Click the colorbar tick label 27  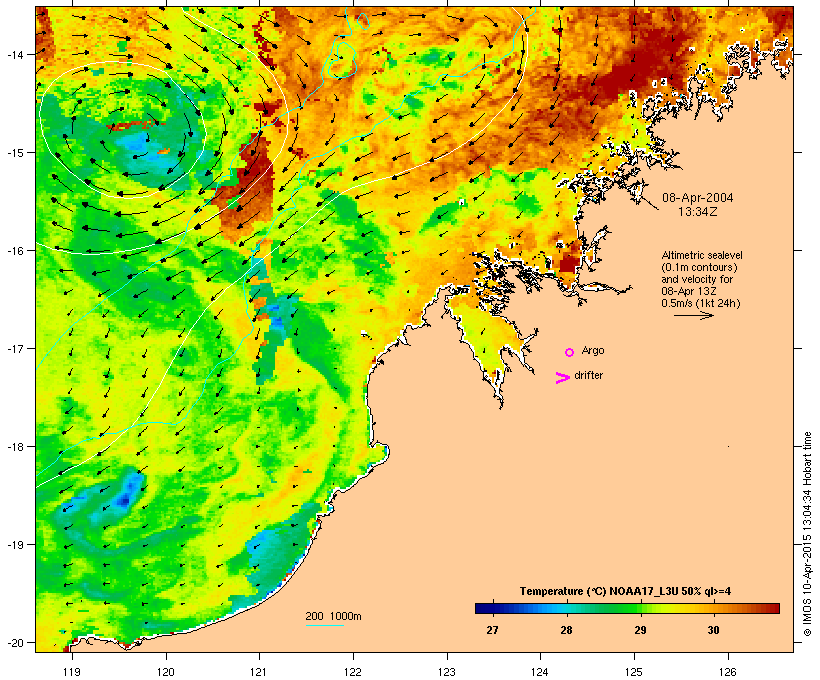tap(492, 630)
